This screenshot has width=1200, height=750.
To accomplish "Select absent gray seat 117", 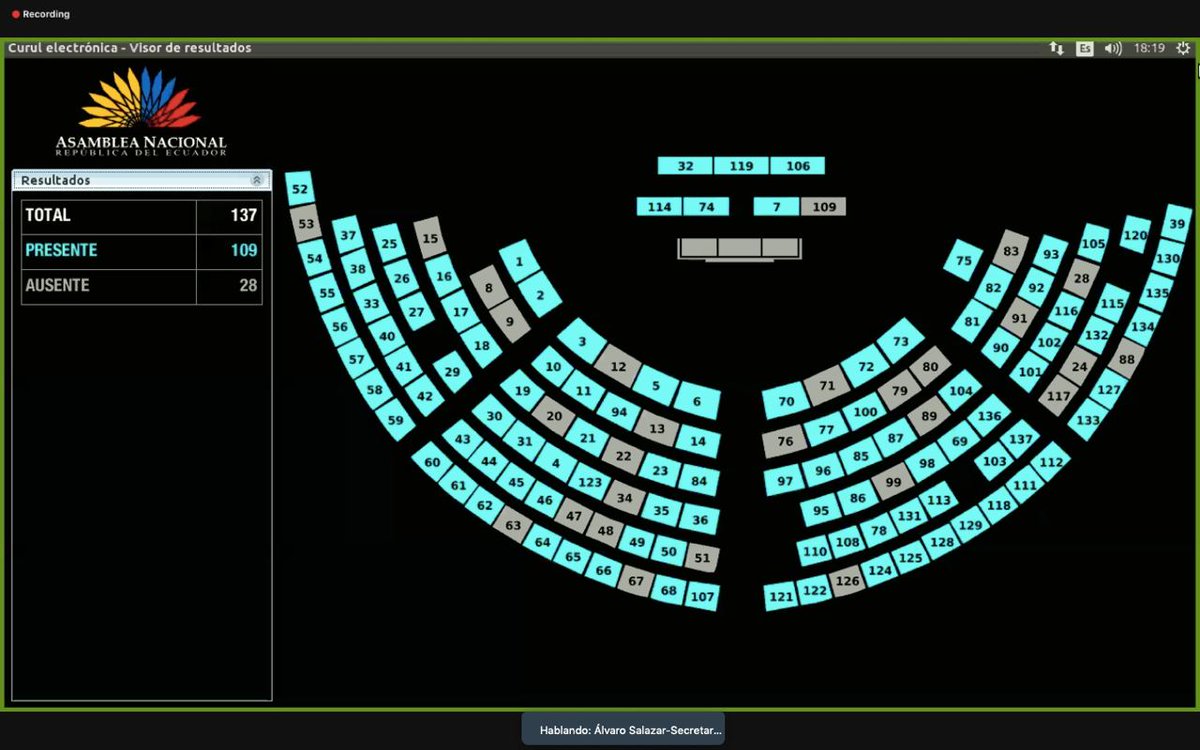I will coord(1058,396).
